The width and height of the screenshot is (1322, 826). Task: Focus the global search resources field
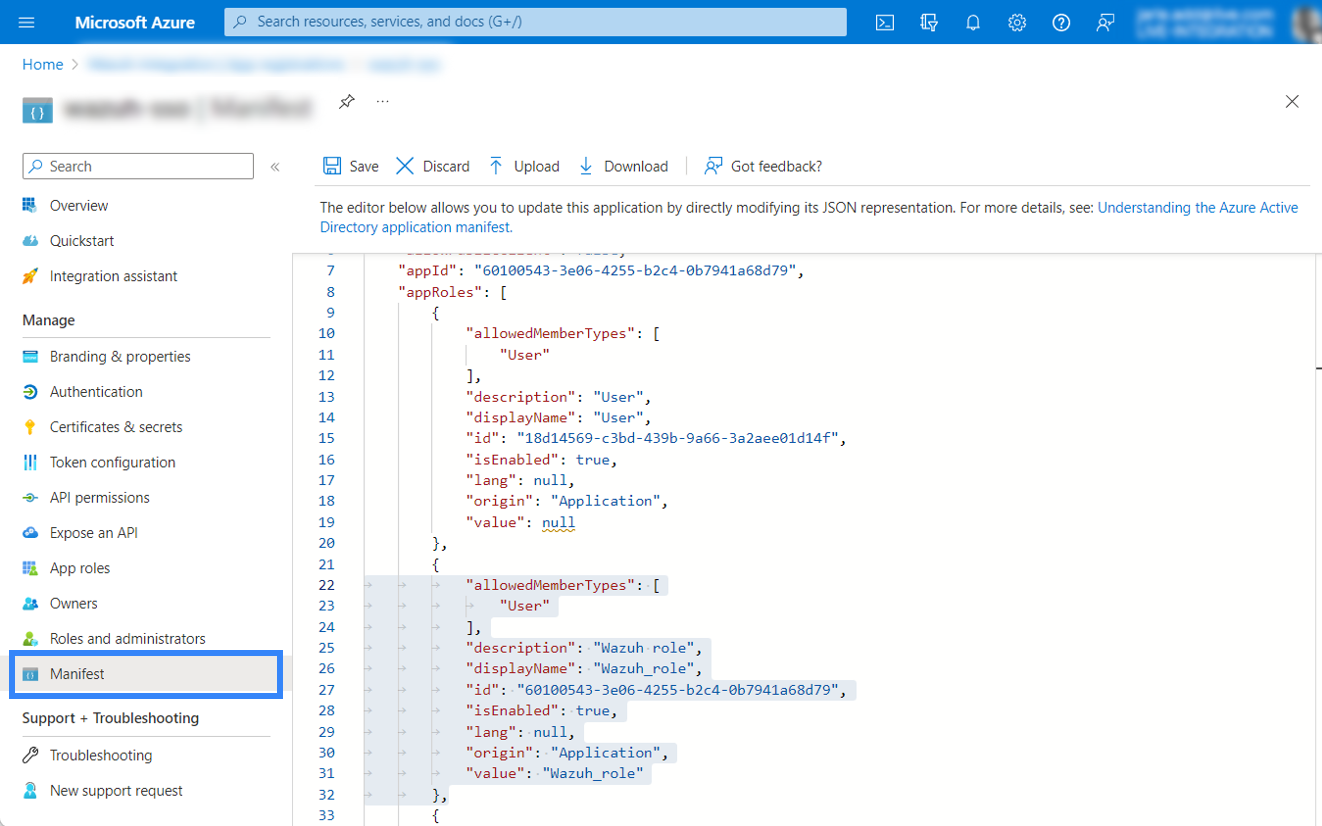point(535,21)
